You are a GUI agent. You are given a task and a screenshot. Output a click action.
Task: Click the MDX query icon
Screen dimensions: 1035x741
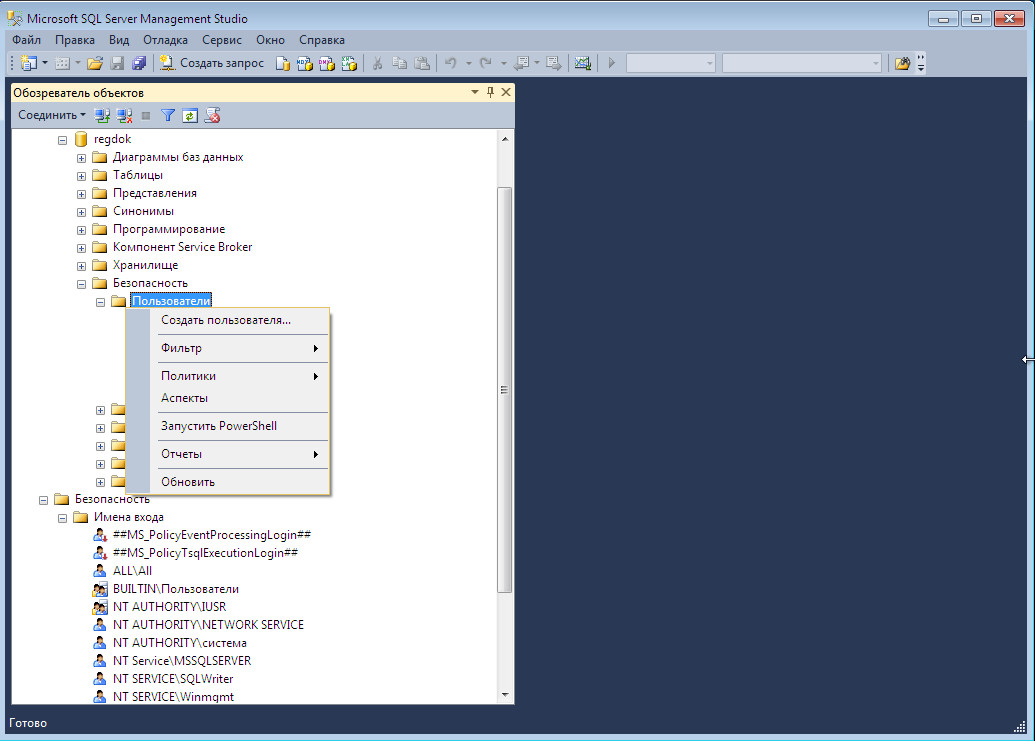pos(304,63)
